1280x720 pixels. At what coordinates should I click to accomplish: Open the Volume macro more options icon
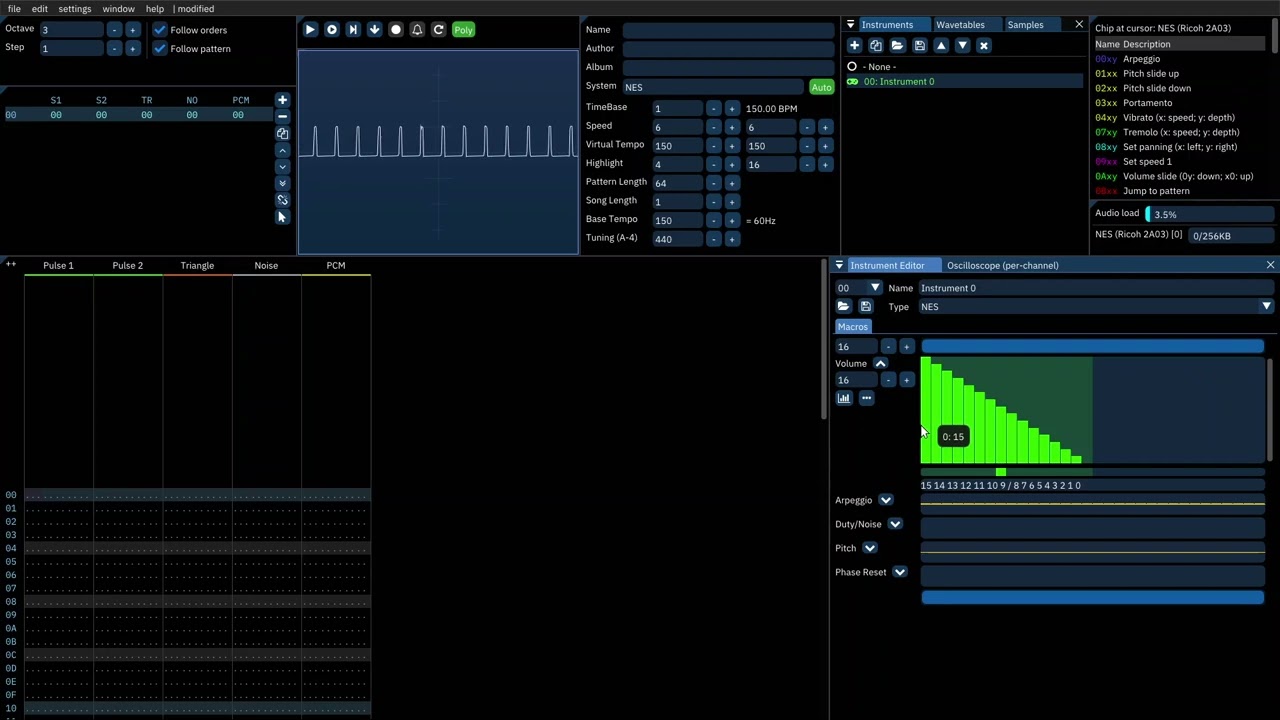click(x=866, y=398)
